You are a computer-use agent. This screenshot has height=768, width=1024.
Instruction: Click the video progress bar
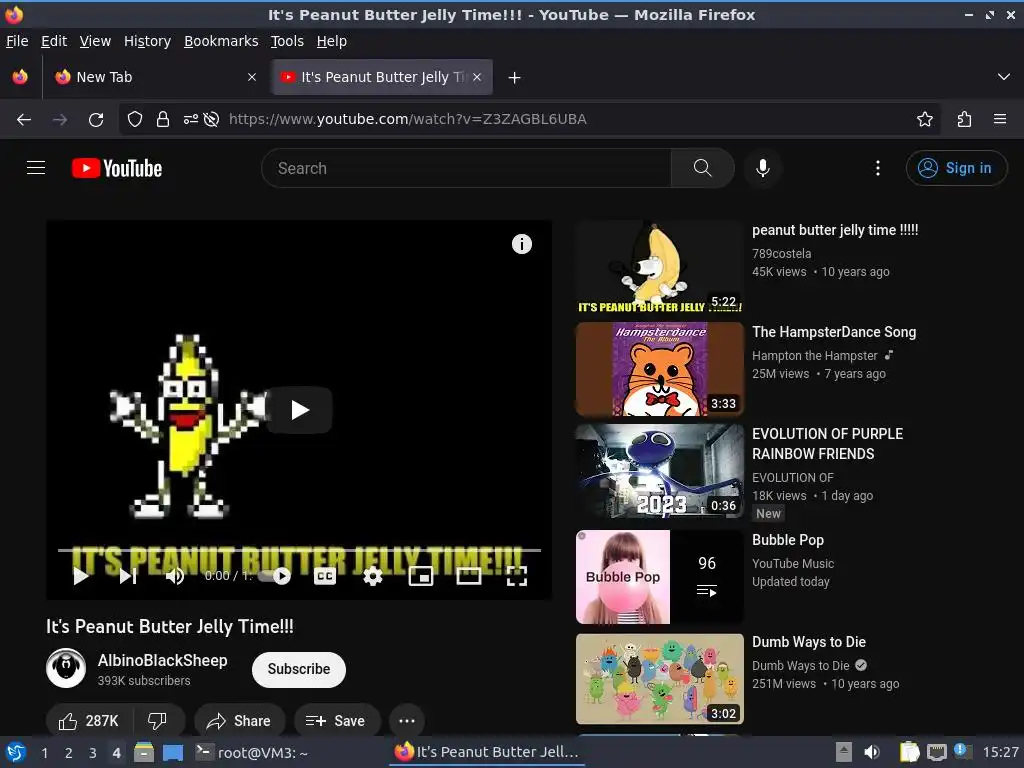[299, 551]
